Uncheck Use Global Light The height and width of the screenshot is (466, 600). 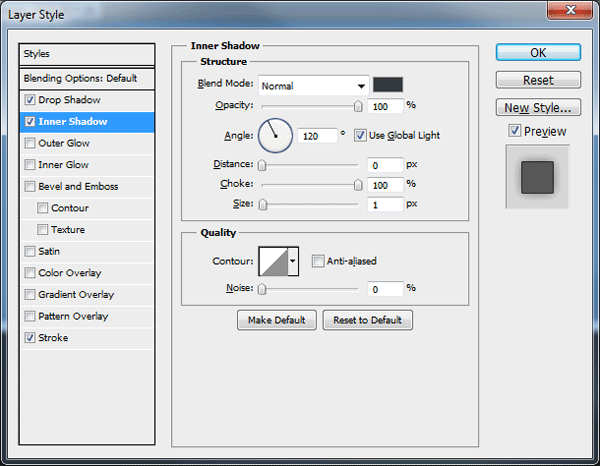[x=360, y=135]
